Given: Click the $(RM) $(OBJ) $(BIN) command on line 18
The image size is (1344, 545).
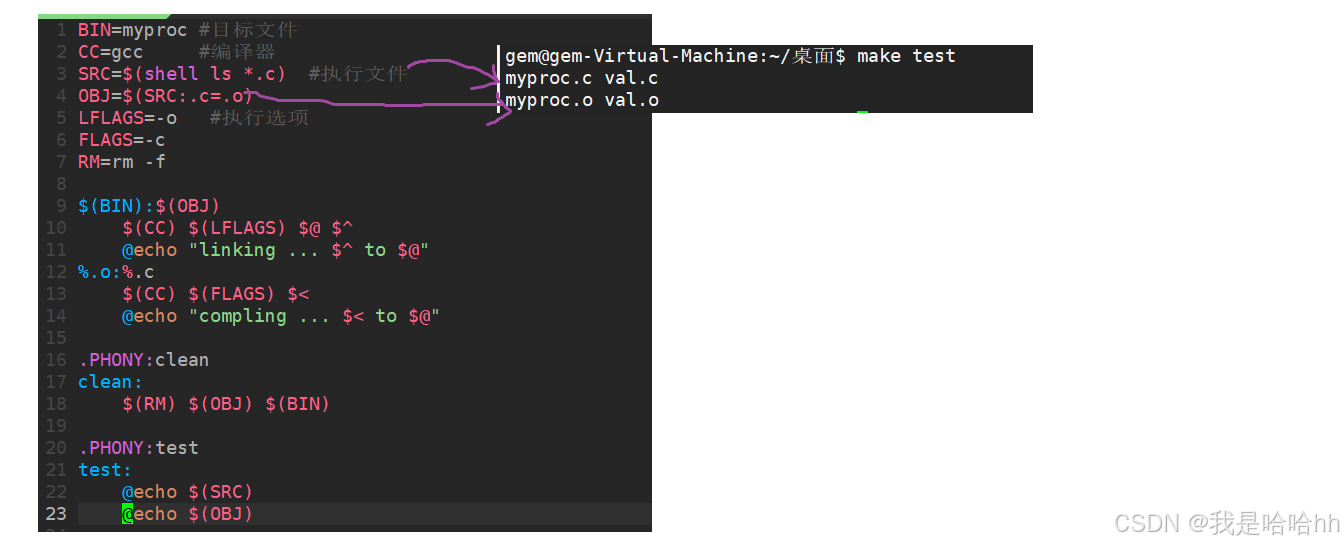Looking at the screenshot, I should tap(226, 404).
